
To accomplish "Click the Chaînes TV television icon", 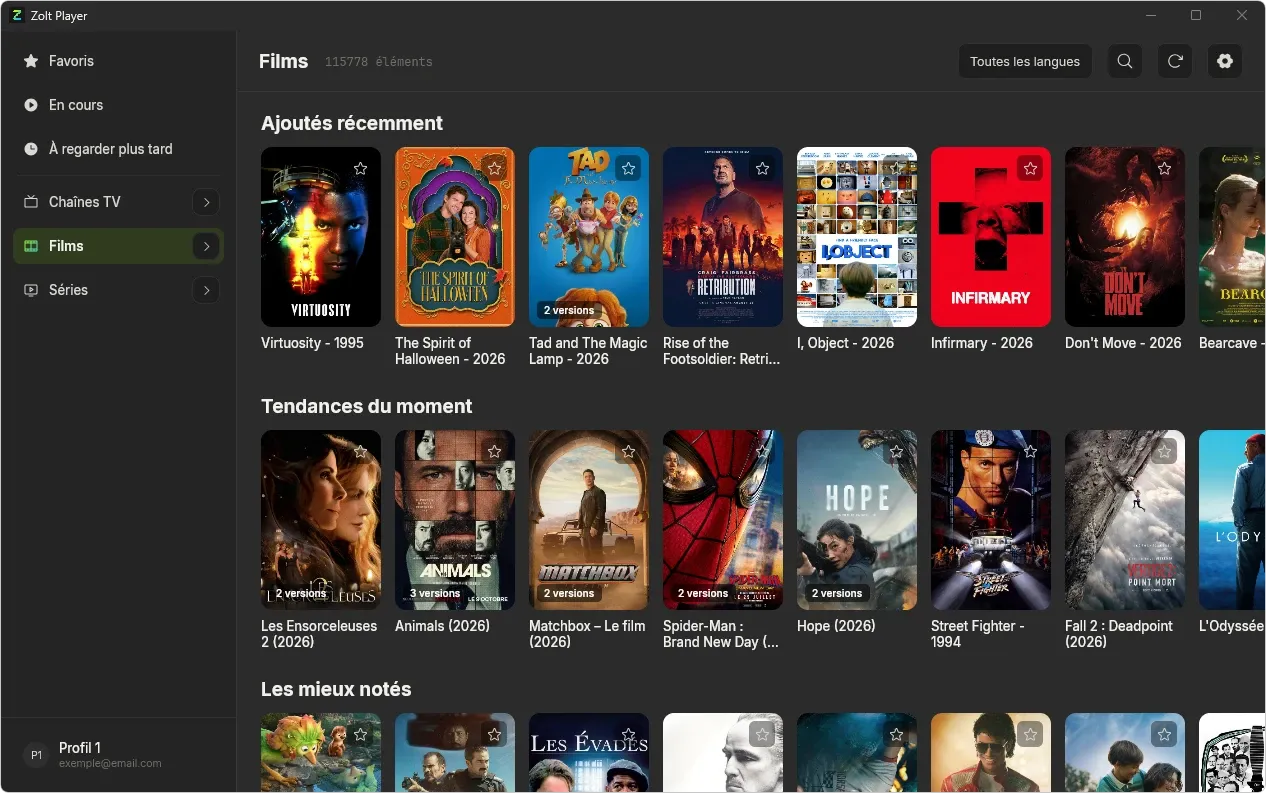I will pos(31,202).
